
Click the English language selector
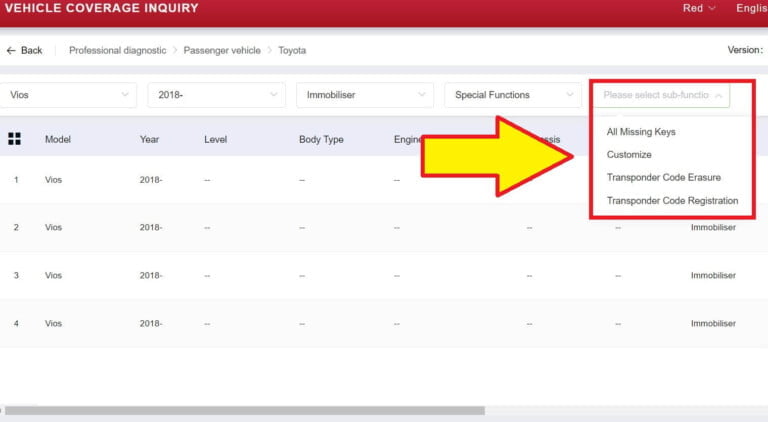[x=751, y=8]
